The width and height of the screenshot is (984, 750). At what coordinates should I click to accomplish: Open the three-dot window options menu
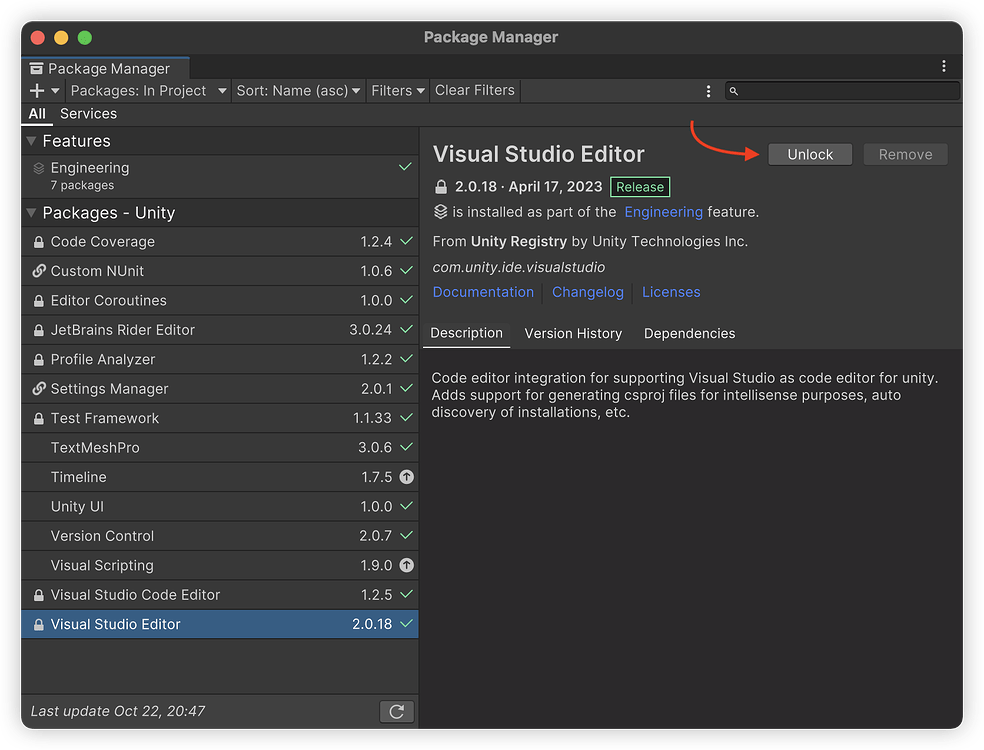click(x=943, y=66)
